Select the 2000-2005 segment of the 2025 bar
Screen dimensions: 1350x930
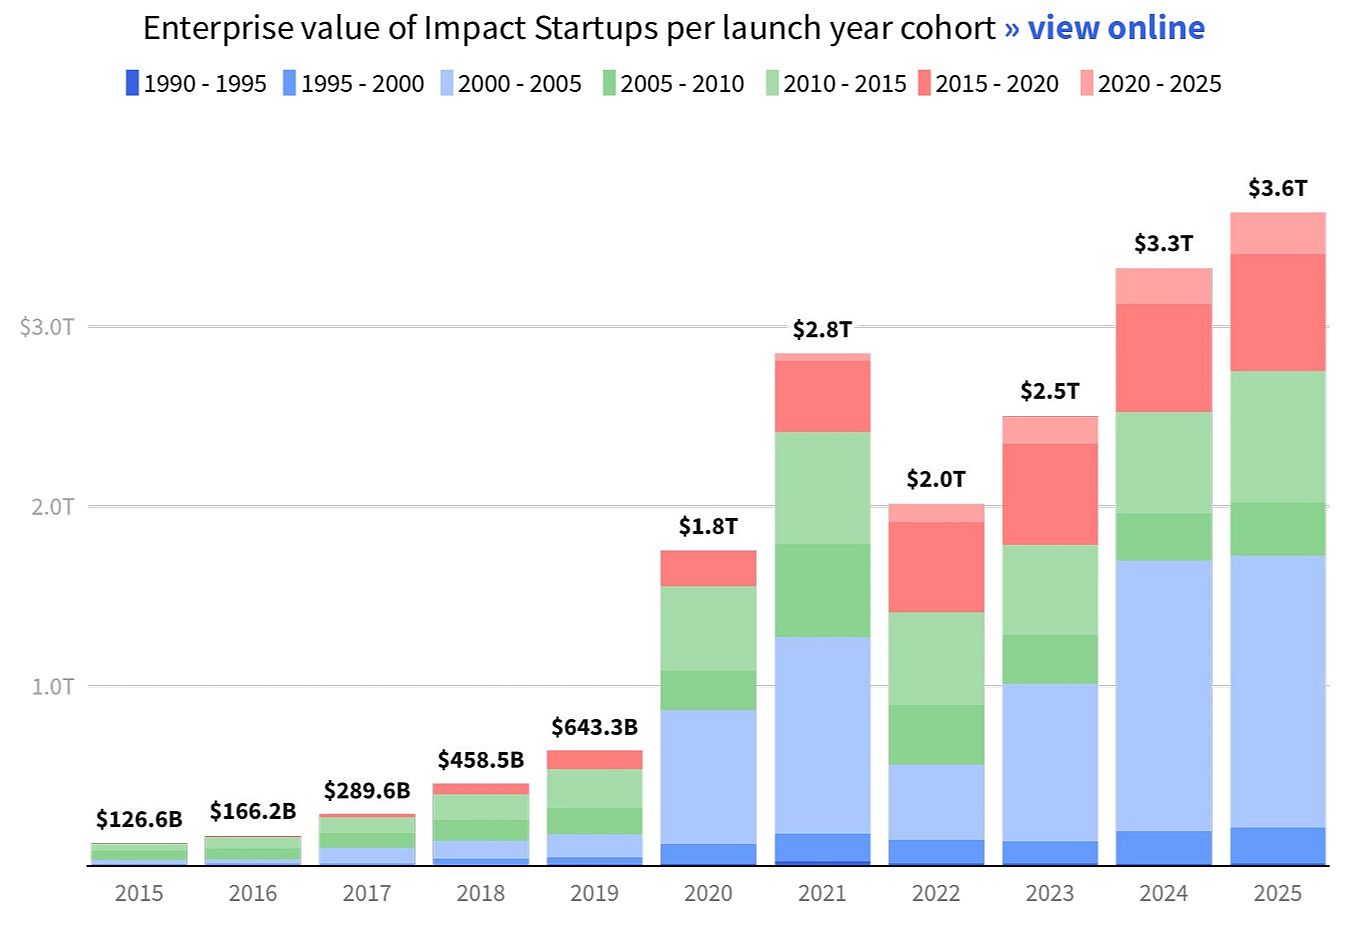(1277, 690)
